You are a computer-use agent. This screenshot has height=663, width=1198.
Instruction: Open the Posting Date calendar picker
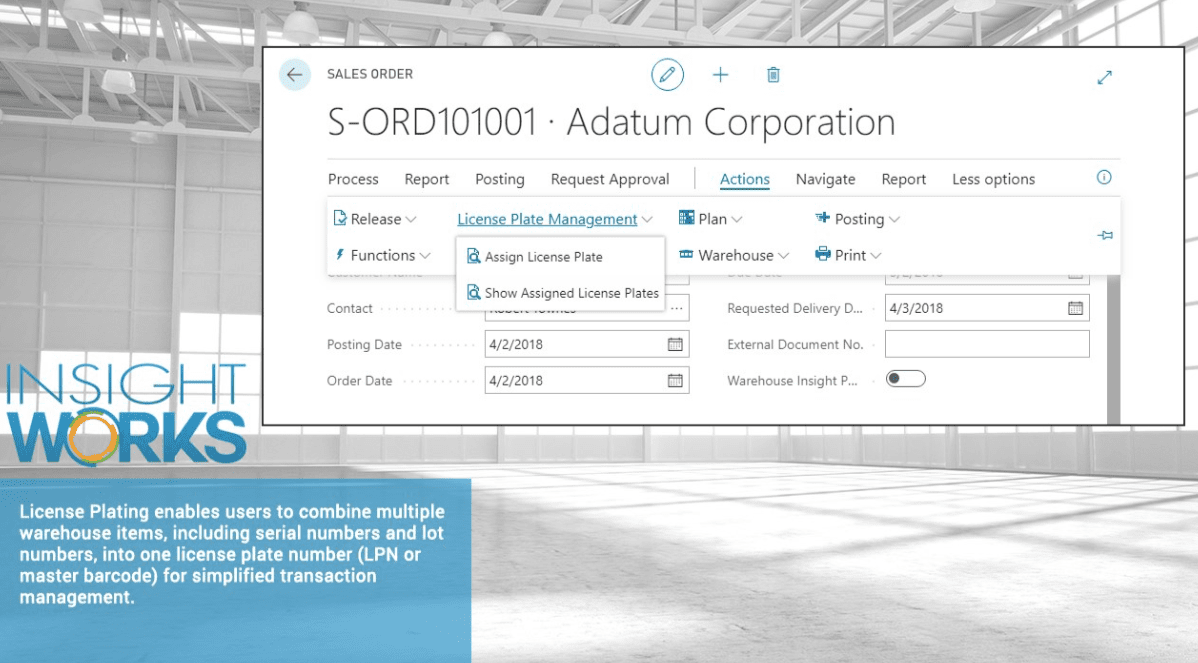click(675, 344)
